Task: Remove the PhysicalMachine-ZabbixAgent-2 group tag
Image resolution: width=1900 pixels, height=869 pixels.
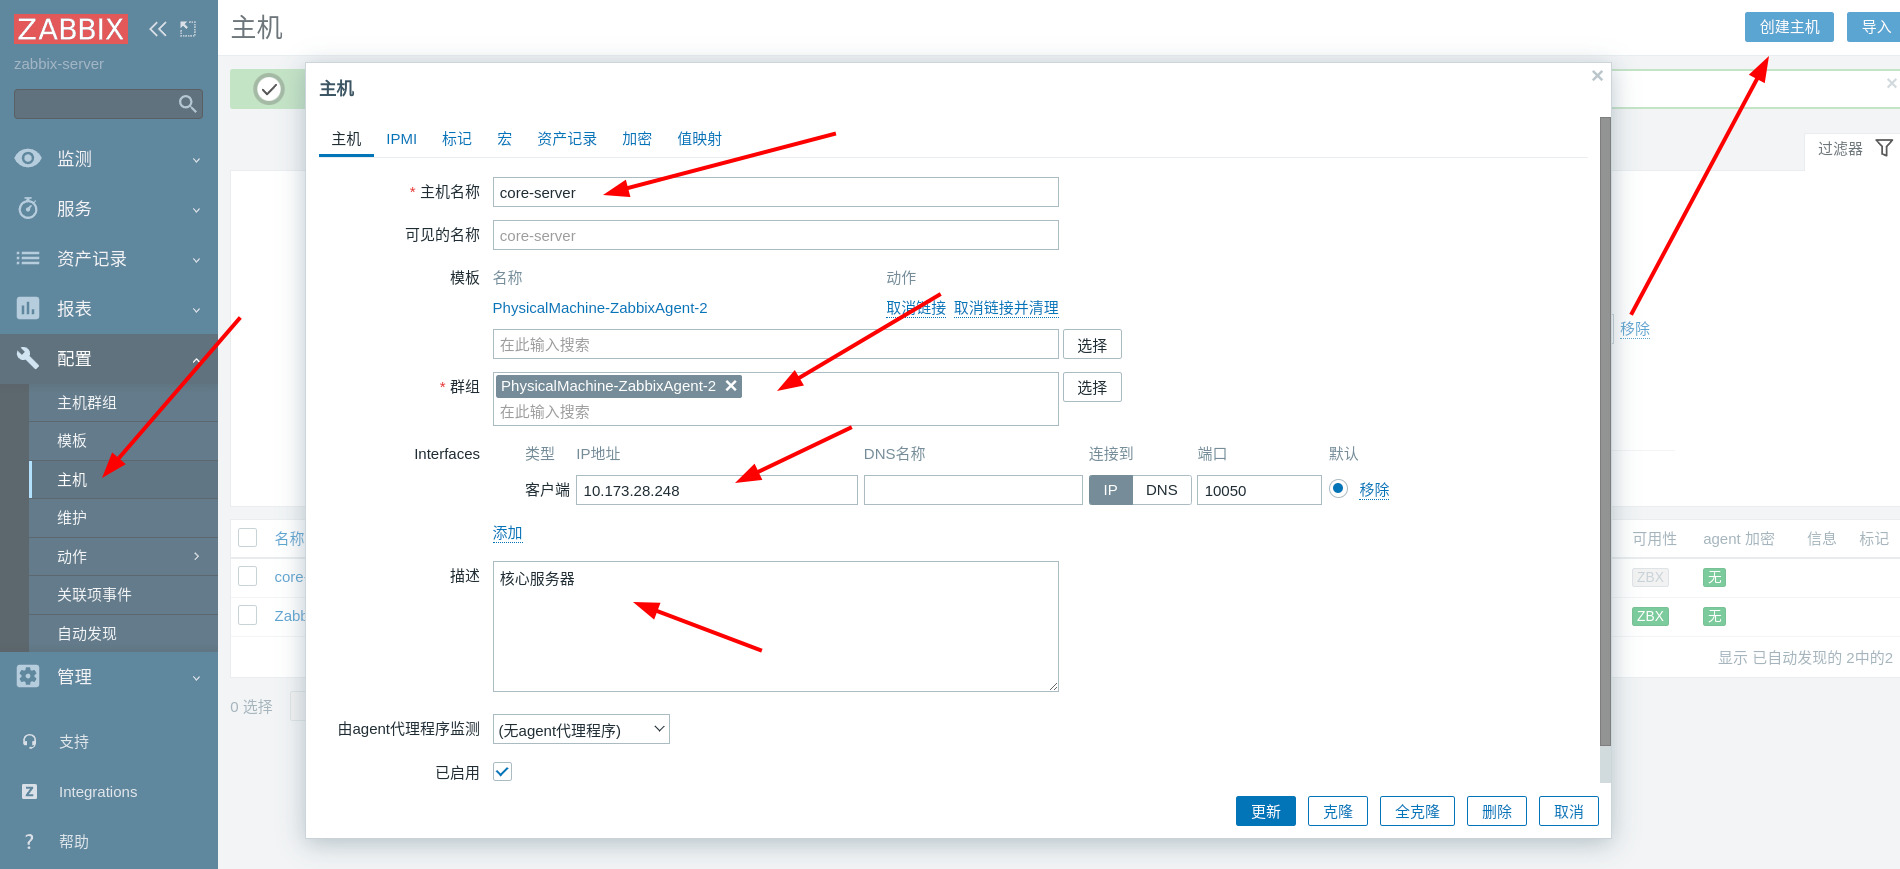Action: click(x=731, y=386)
